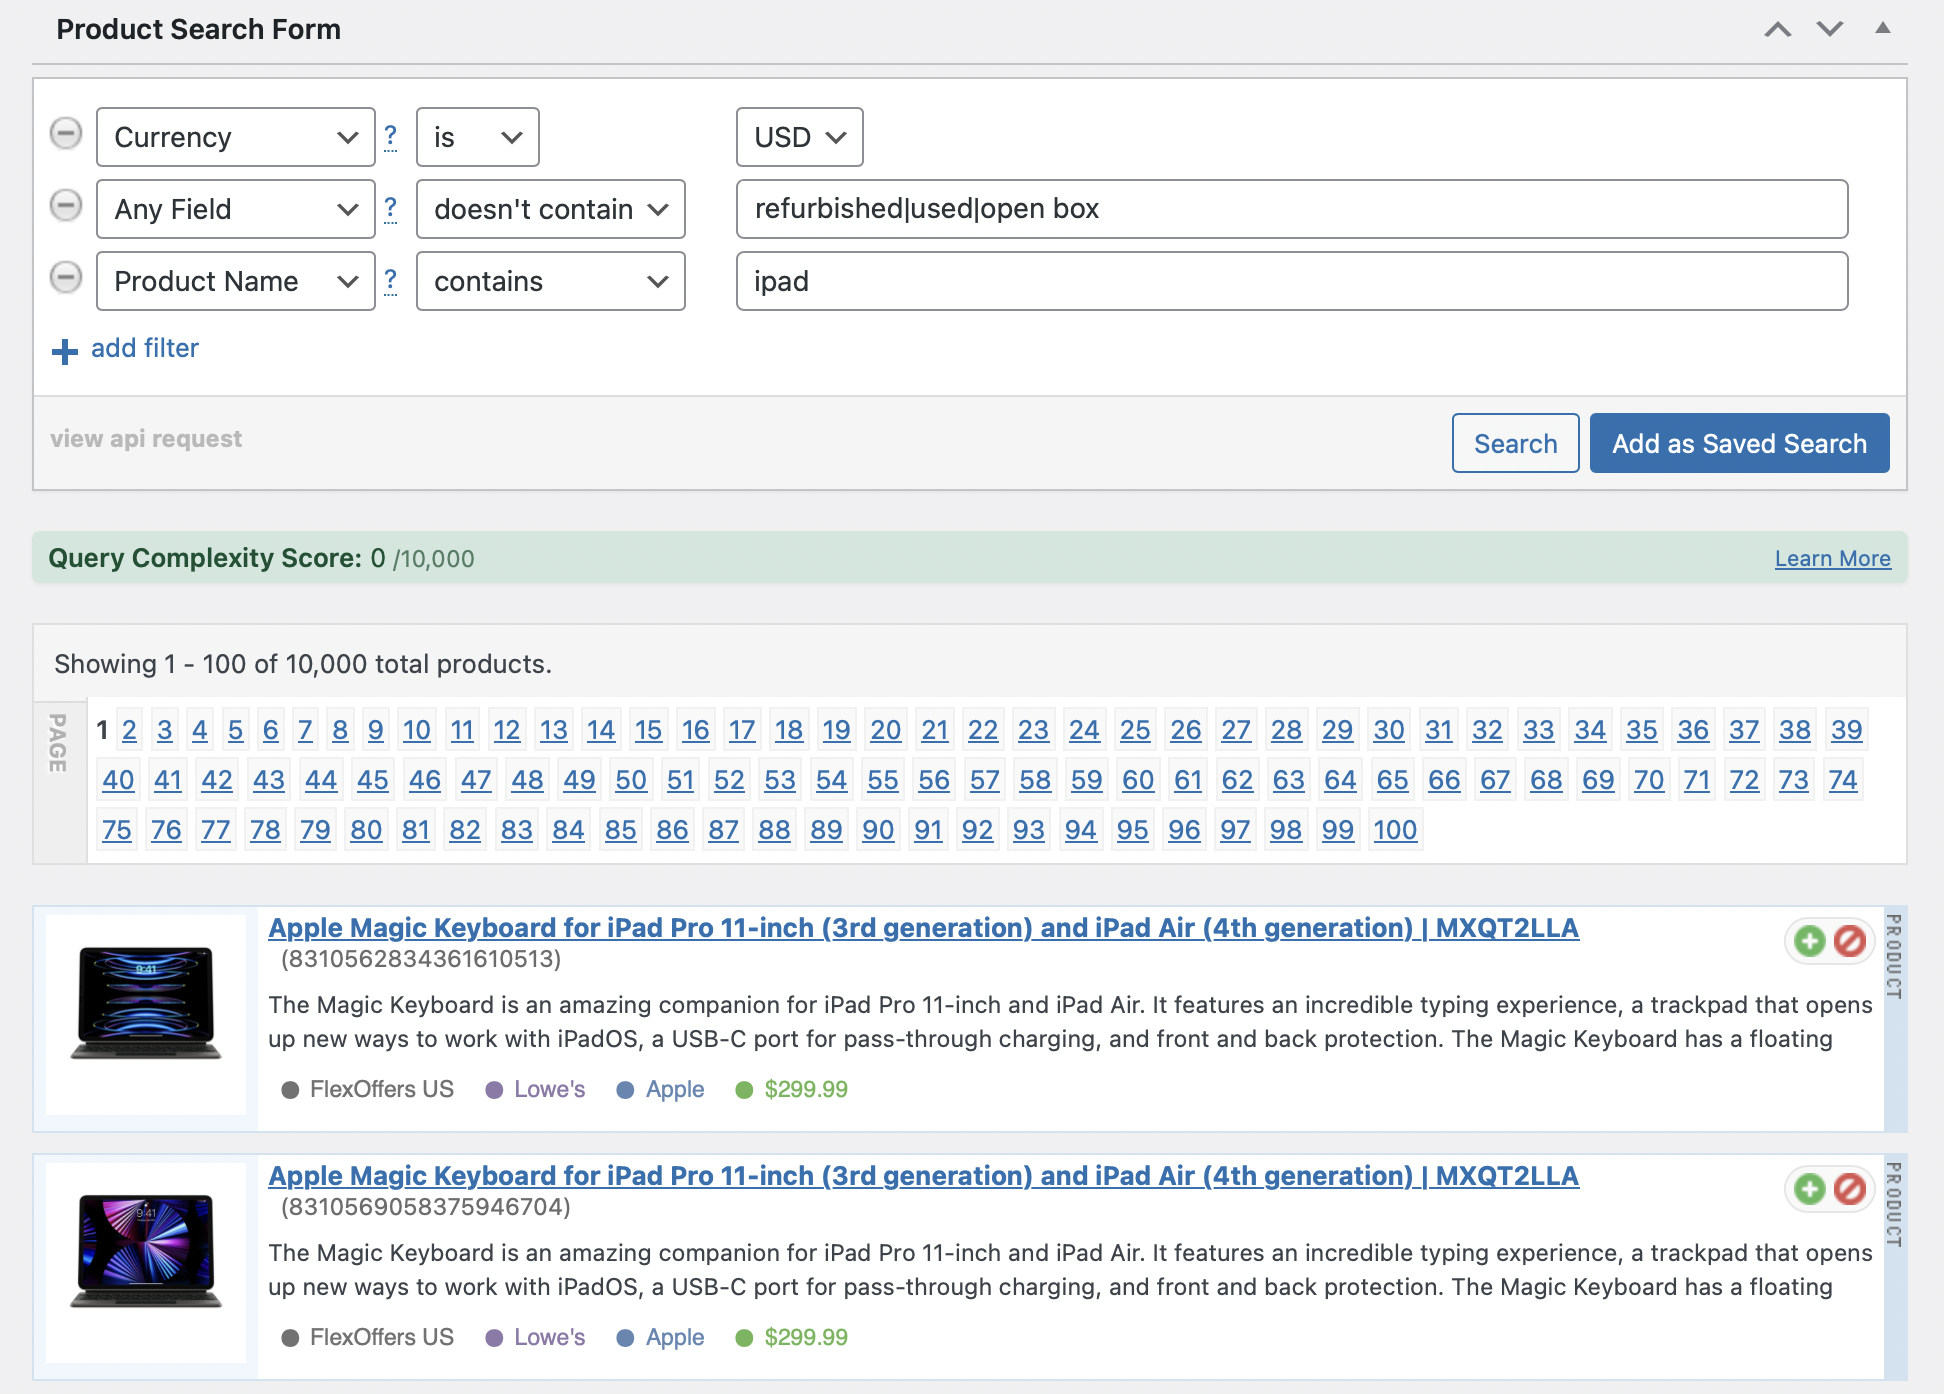Go to results page 5
1944x1394 pixels.
click(235, 730)
